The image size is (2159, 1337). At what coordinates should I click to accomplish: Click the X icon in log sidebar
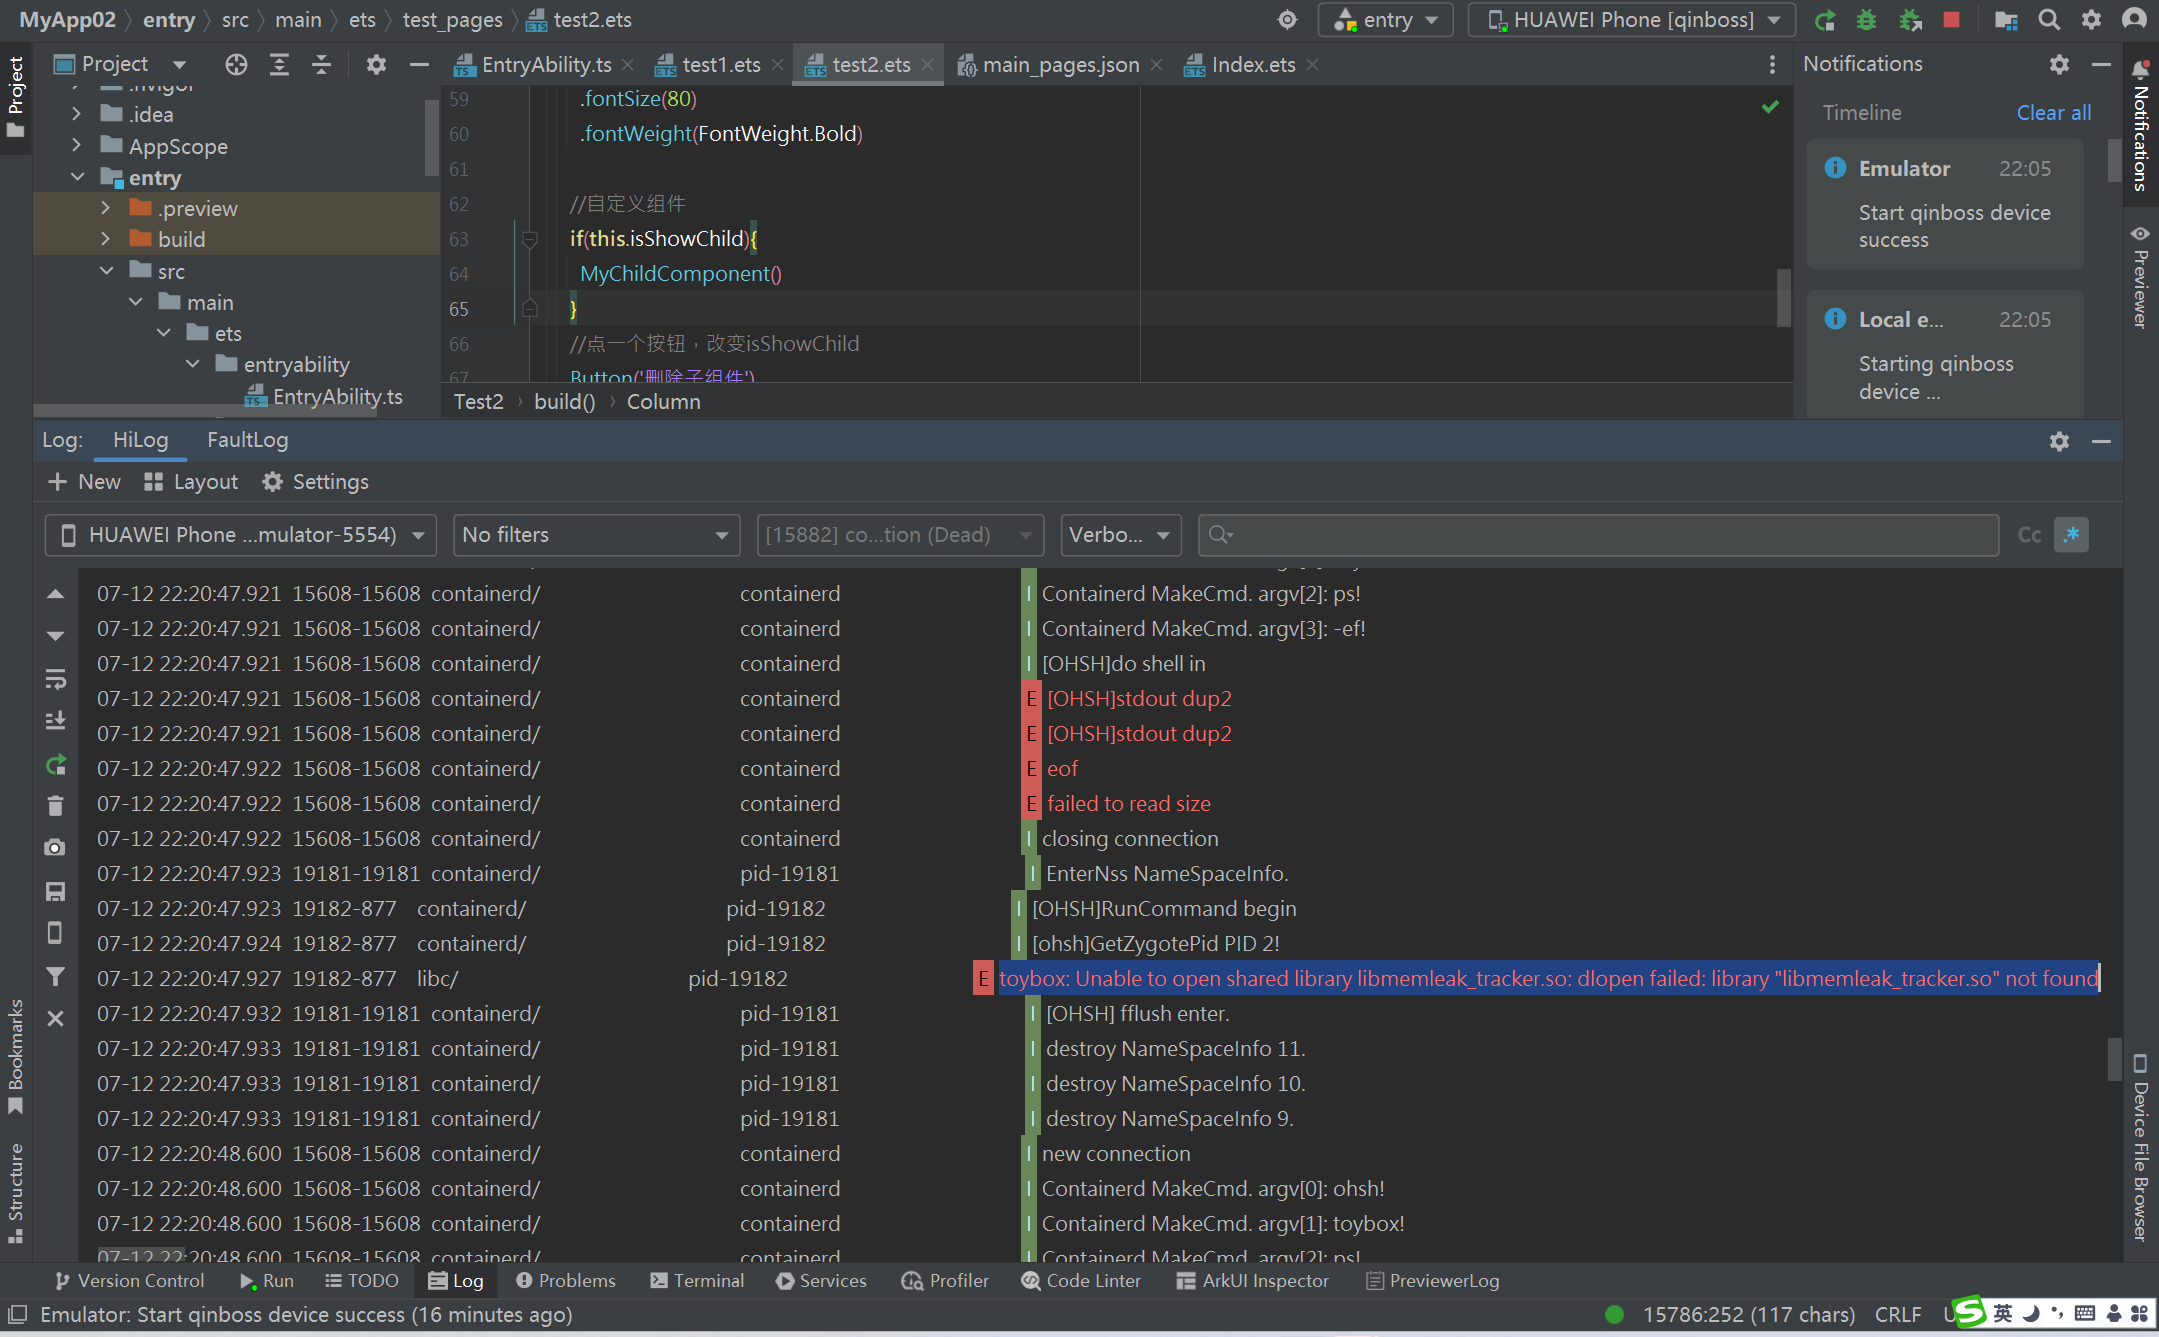(x=56, y=1018)
